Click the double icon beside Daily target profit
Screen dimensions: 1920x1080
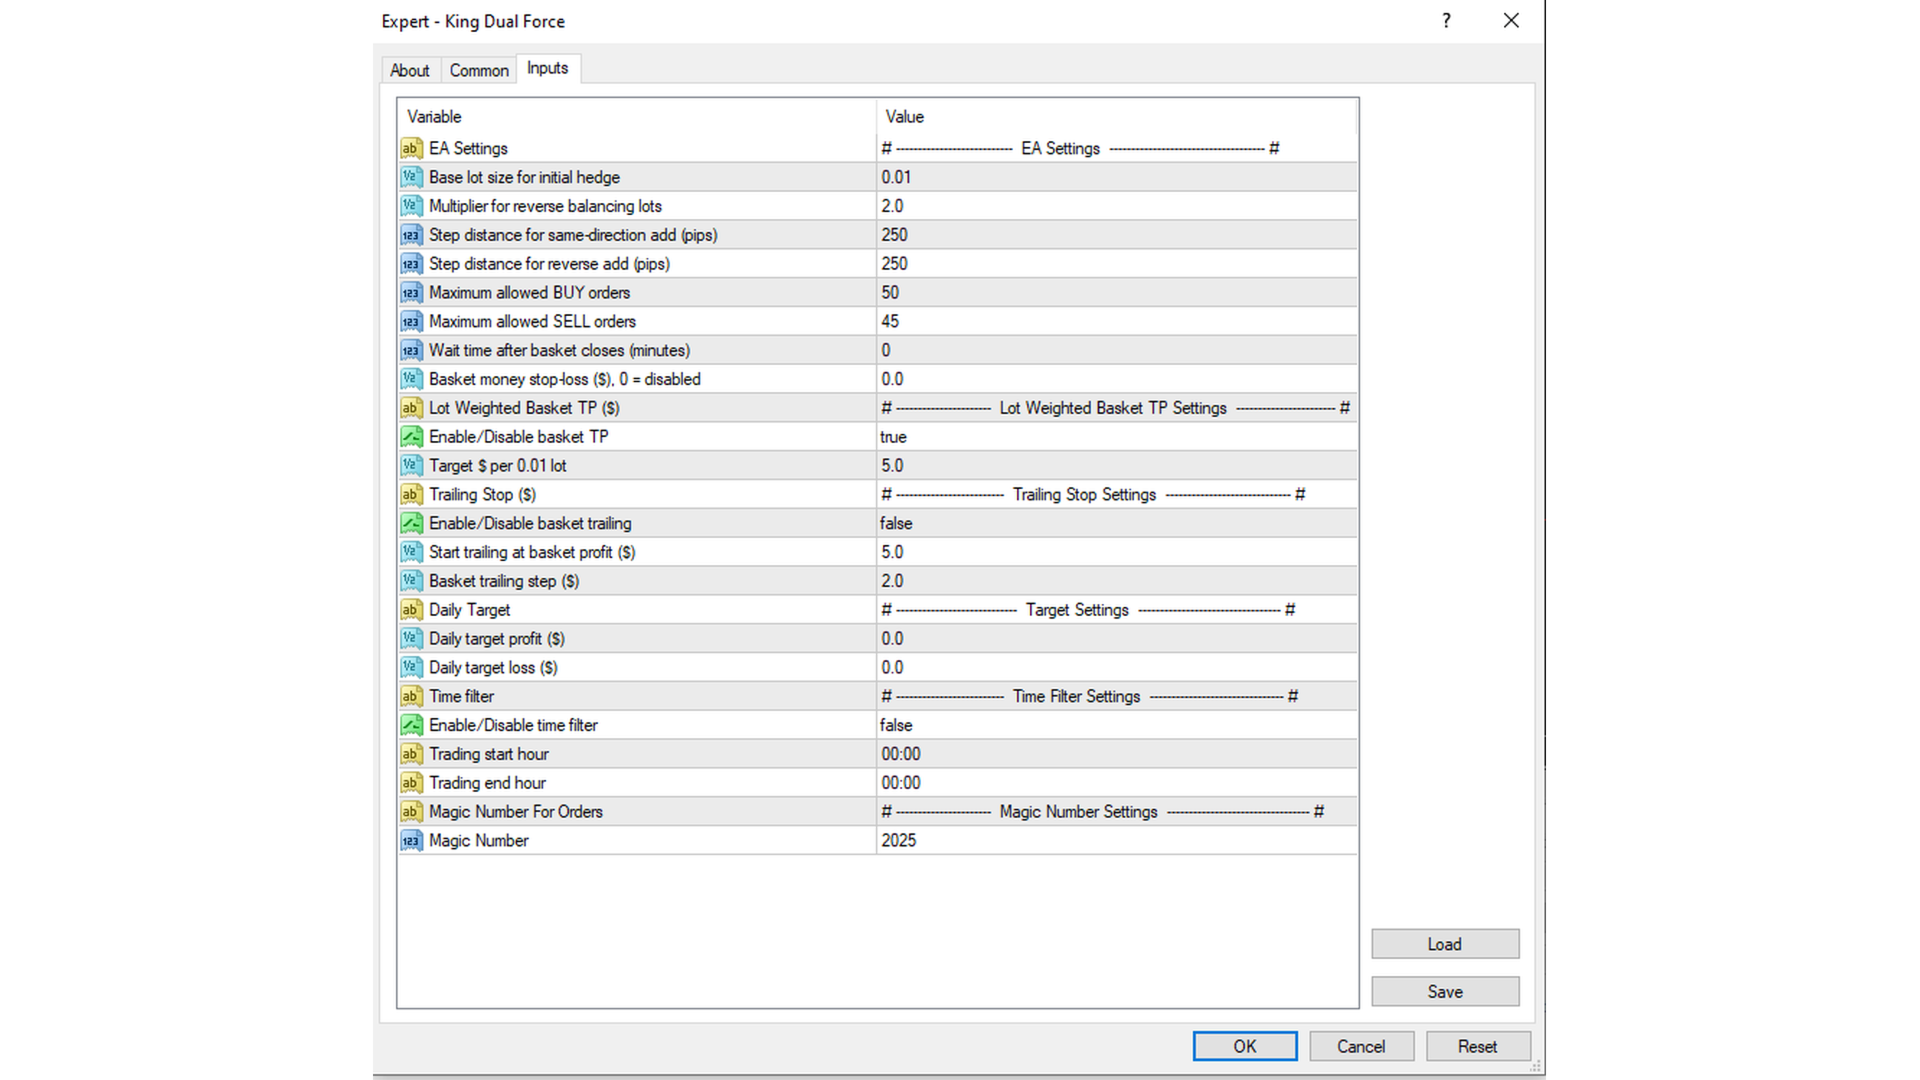coord(411,639)
